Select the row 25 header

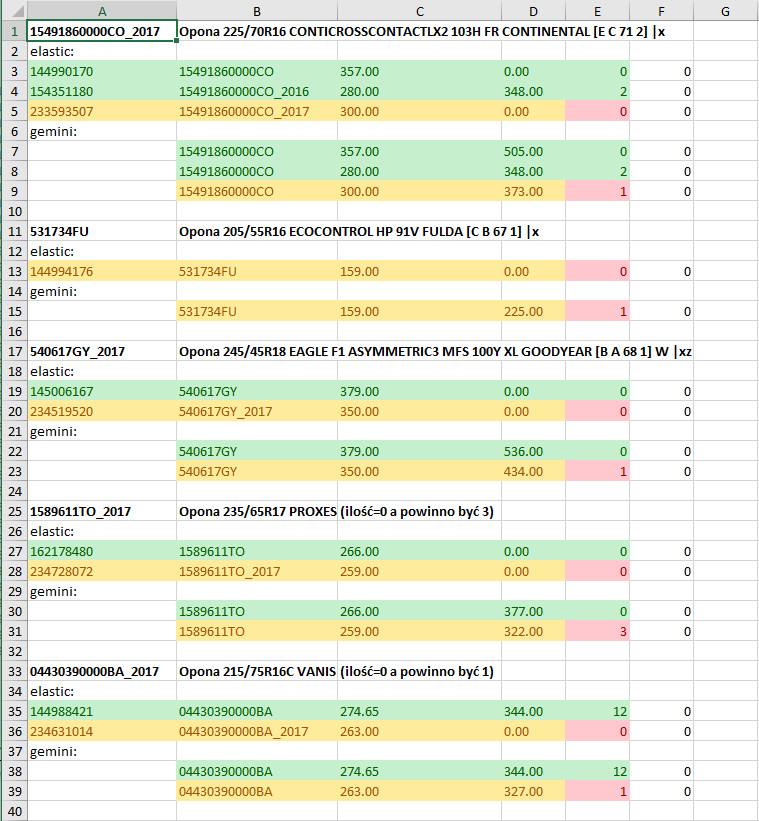pos(13,512)
